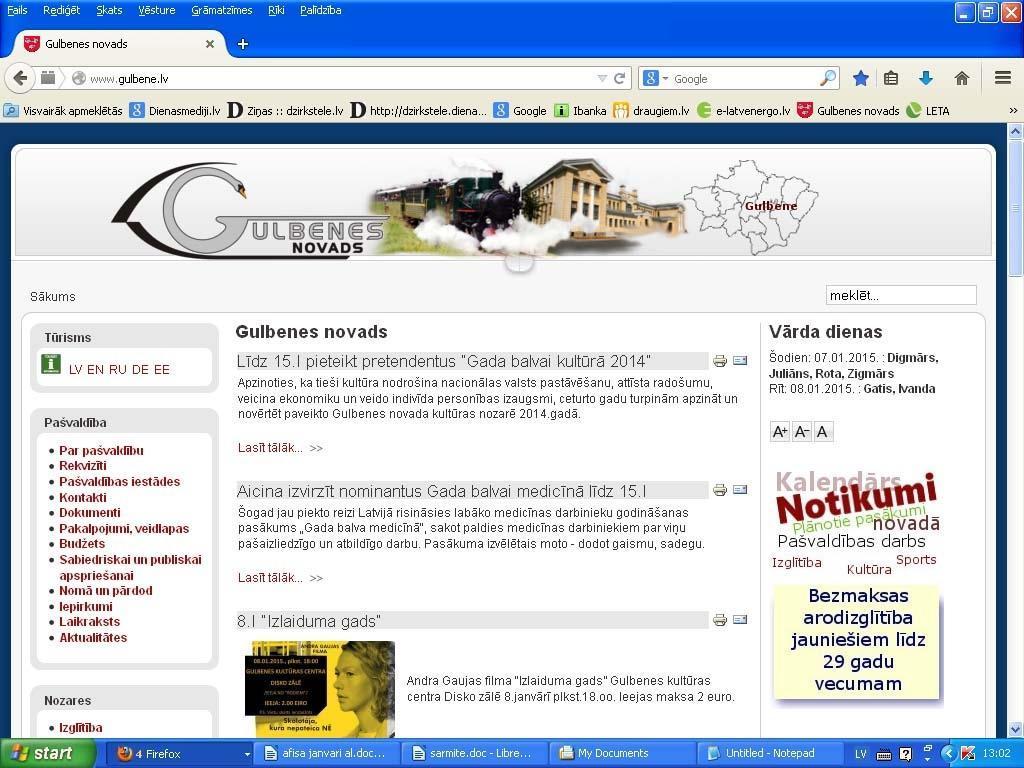Expand the URL bar history dropdown

pos(602,78)
